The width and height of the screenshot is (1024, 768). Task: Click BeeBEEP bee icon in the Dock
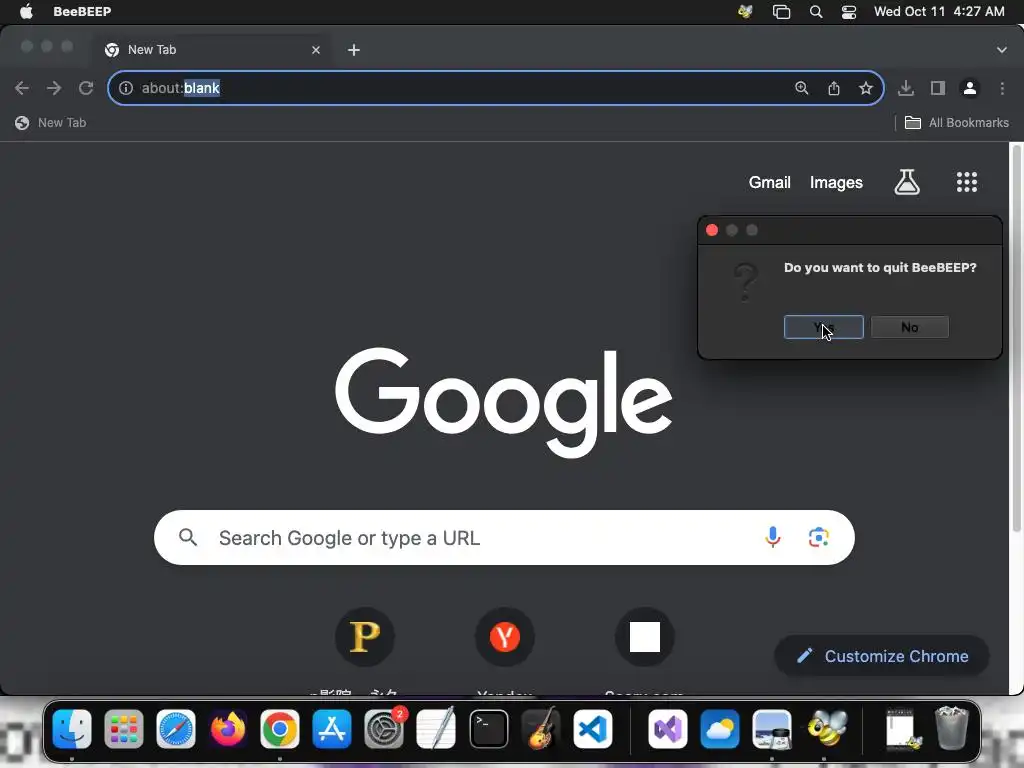(825, 729)
